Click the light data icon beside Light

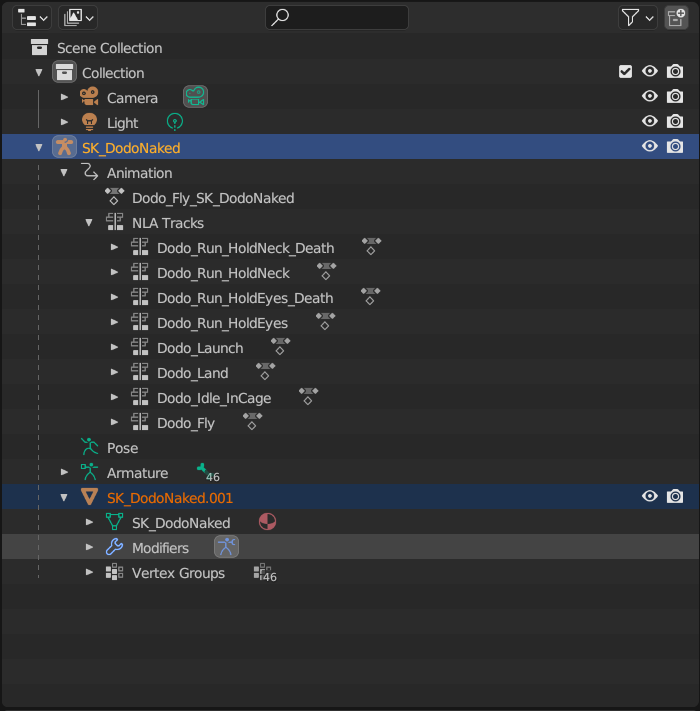click(x=175, y=122)
